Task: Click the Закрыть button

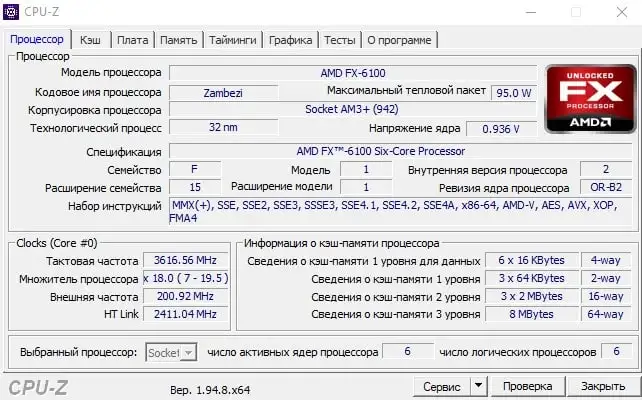Action: click(603, 386)
